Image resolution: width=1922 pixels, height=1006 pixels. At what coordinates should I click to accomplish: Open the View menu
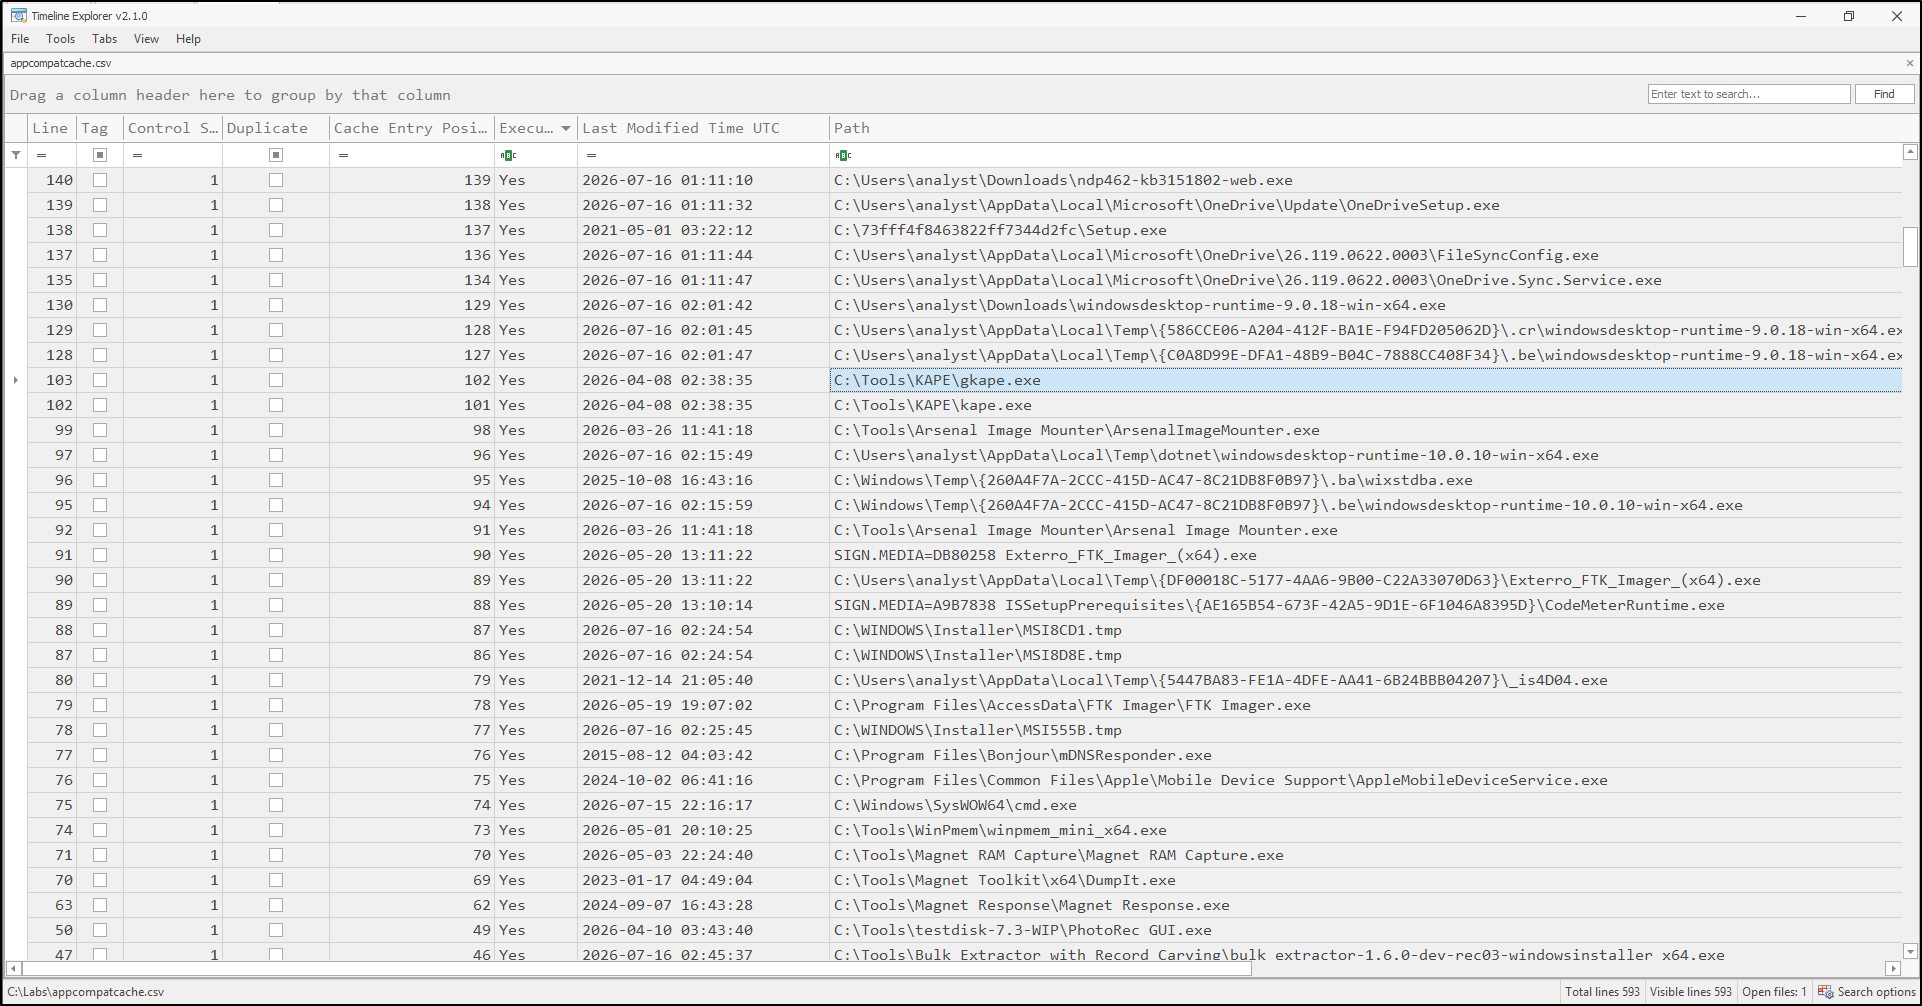click(147, 39)
